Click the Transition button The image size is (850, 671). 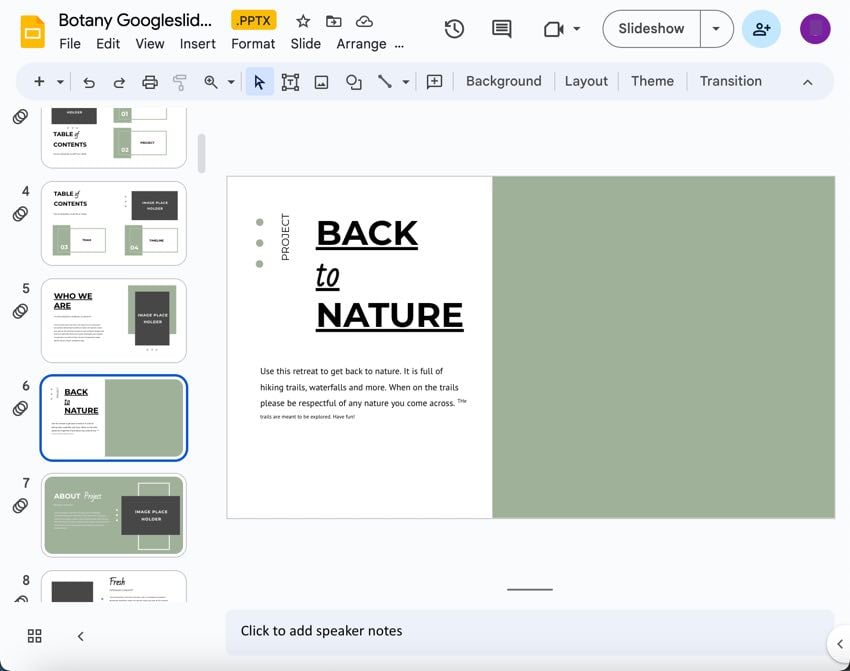[730, 81]
